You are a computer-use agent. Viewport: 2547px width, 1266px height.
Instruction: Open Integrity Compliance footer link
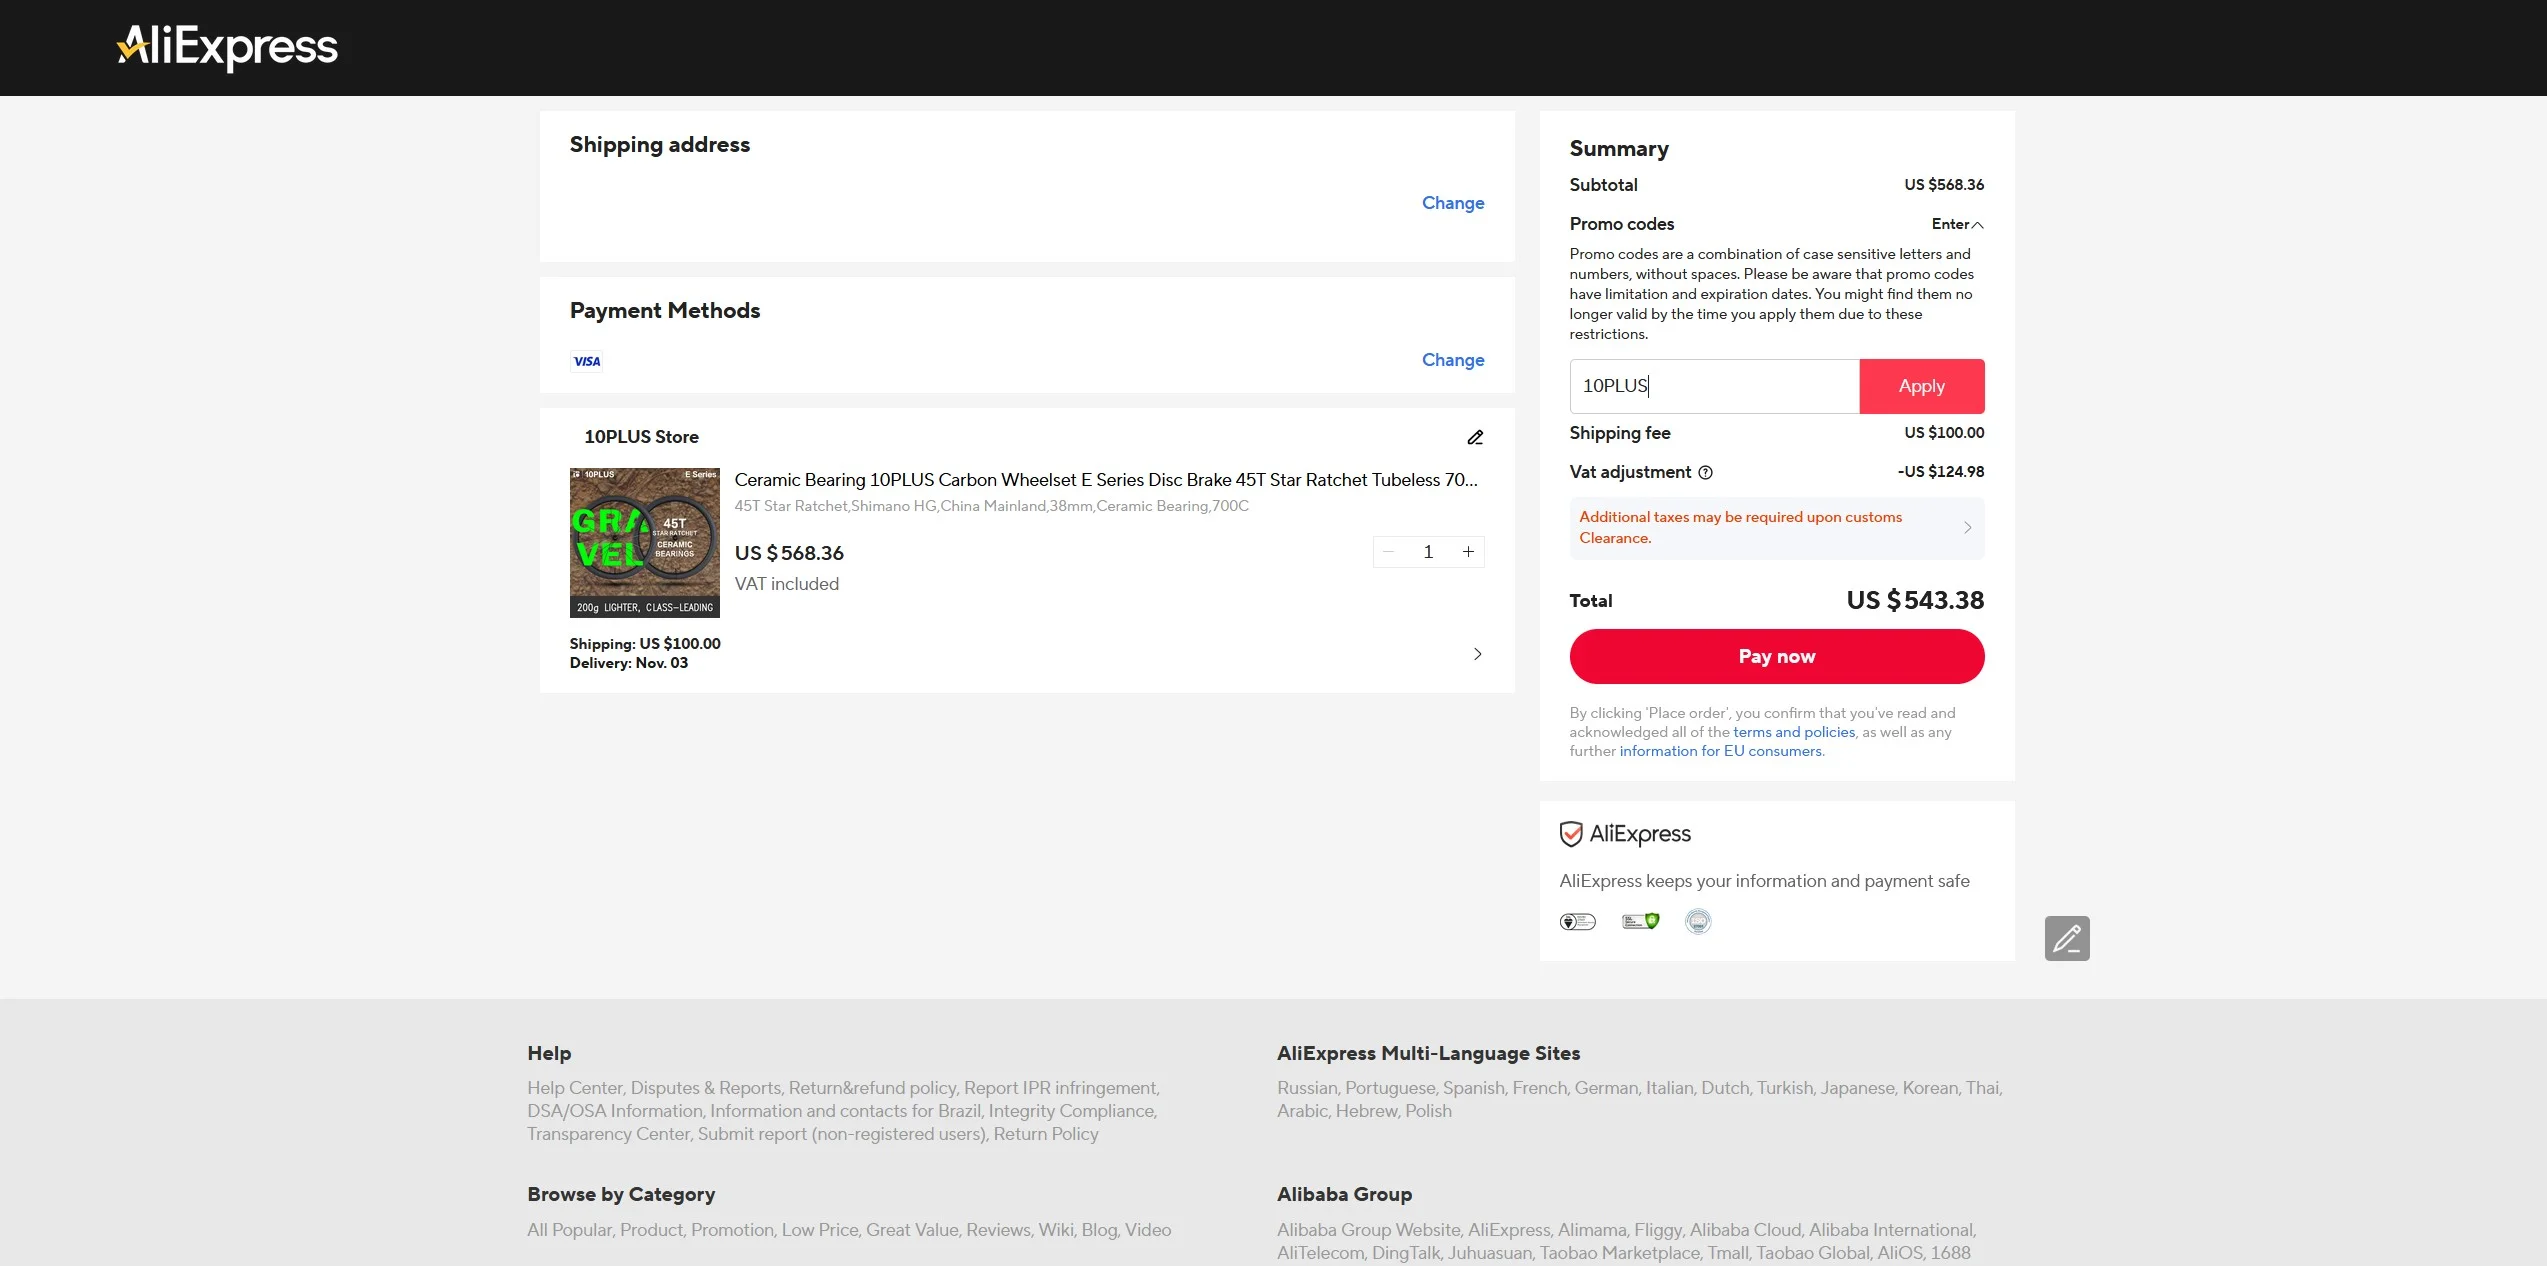pyautogui.click(x=1072, y=1111)
